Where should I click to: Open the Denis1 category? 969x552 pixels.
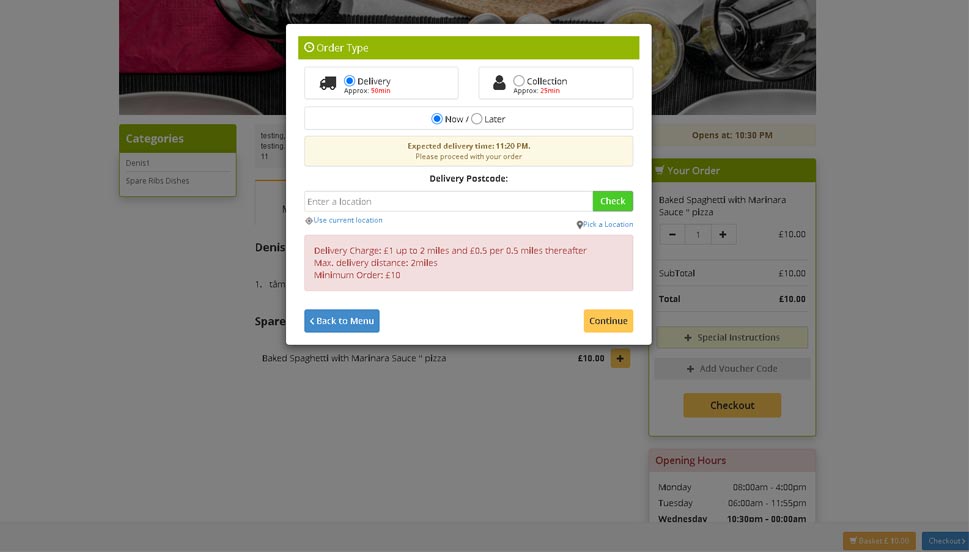[138, 163]
